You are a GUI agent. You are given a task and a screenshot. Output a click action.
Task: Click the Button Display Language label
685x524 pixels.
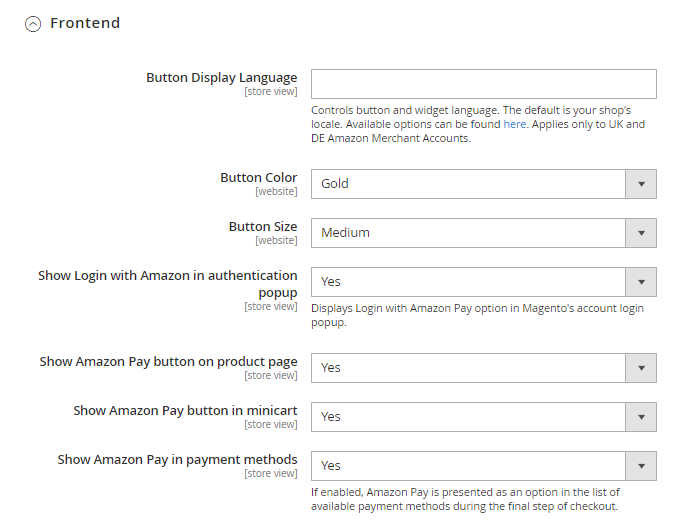pyautogui.click(x=221, y=78)
